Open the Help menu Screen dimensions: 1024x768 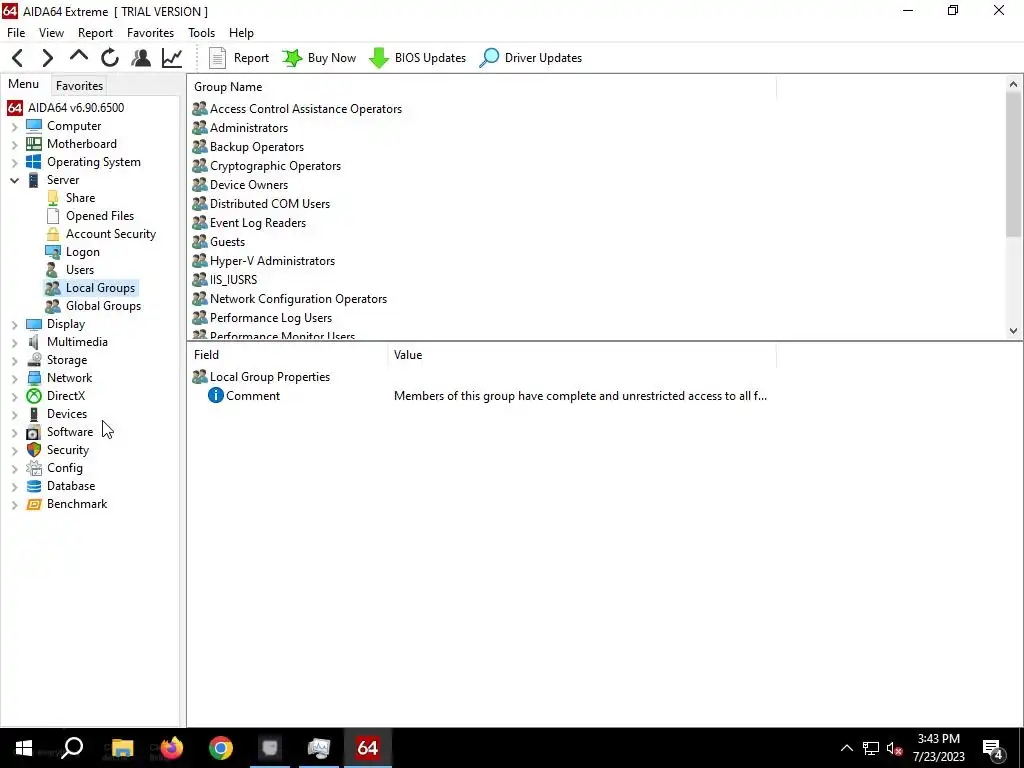pyautogui.click(x=241, y=33)
